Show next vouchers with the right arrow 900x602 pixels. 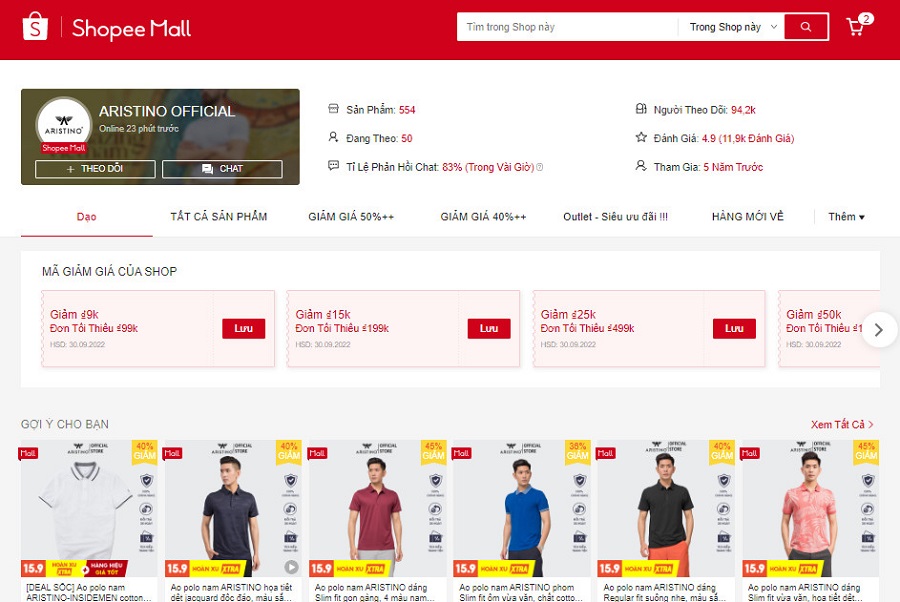tap(878, 329)
